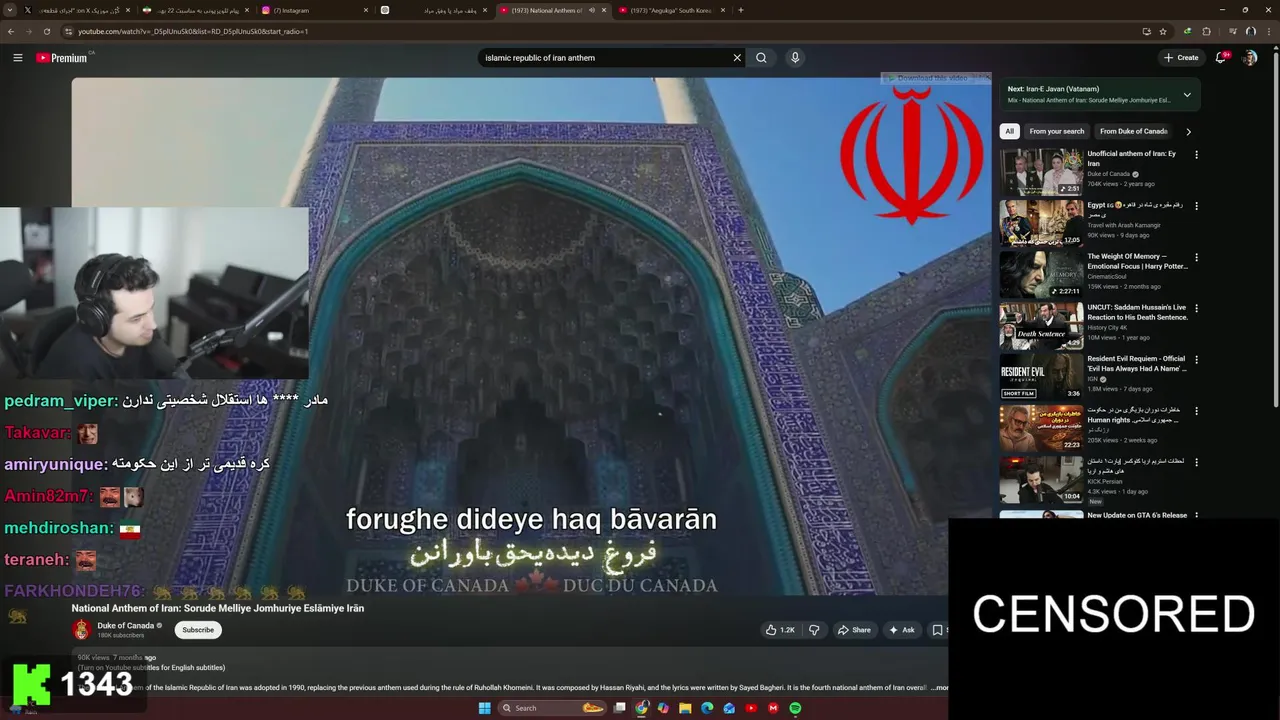Close the Instagram browser tab

tap(365, 10)
